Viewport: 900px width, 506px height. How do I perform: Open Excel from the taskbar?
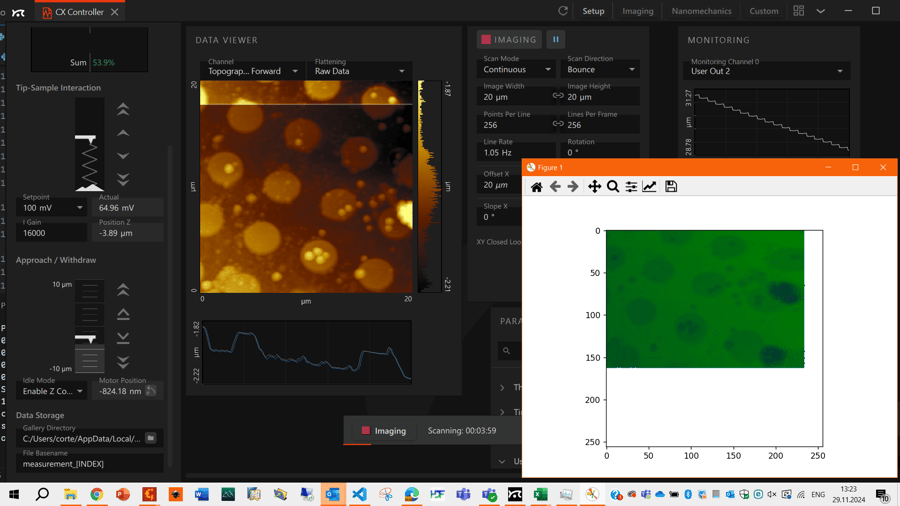tap(540, 494)
